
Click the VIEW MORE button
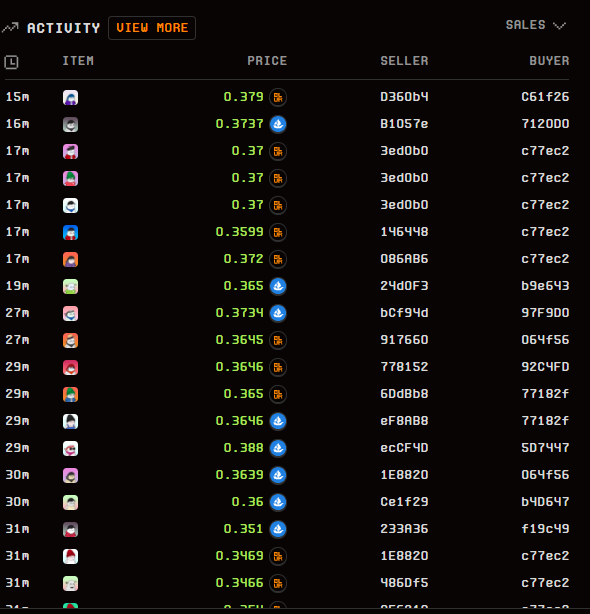[152, 28]
